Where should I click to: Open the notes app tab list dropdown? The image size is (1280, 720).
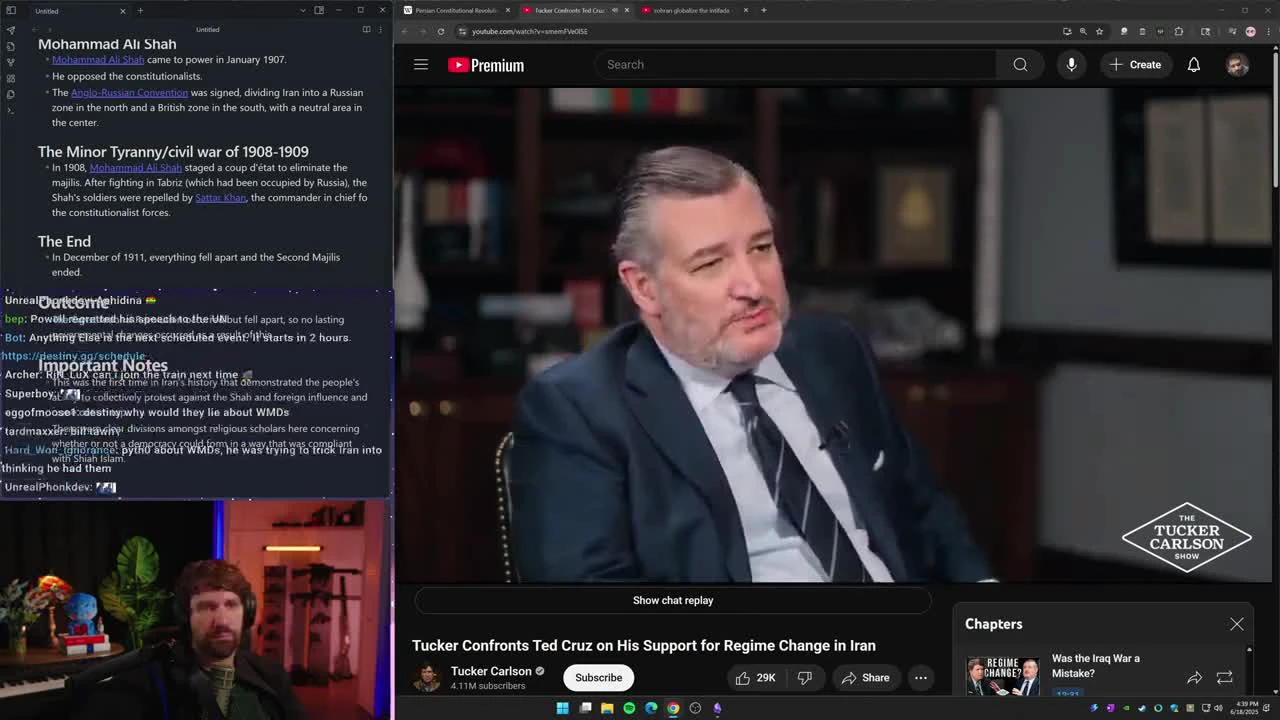[x=303, y=10]
